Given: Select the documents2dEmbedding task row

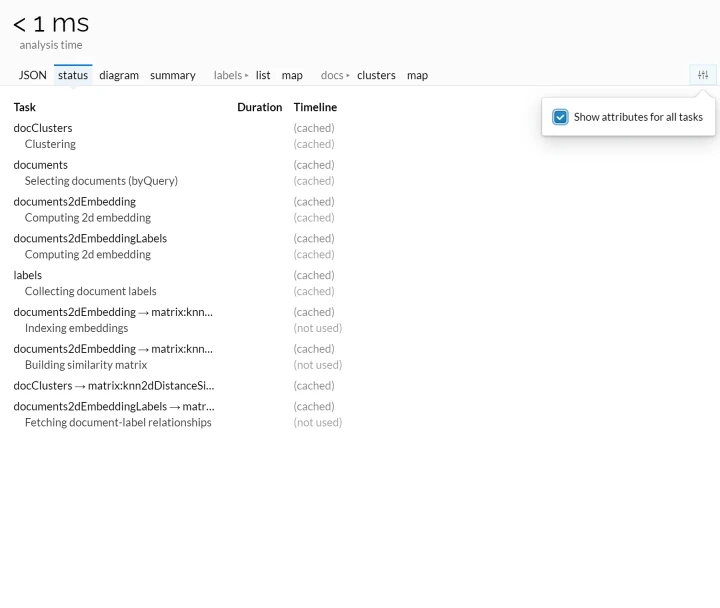Looking at the screenshot, I should [75, 202].
